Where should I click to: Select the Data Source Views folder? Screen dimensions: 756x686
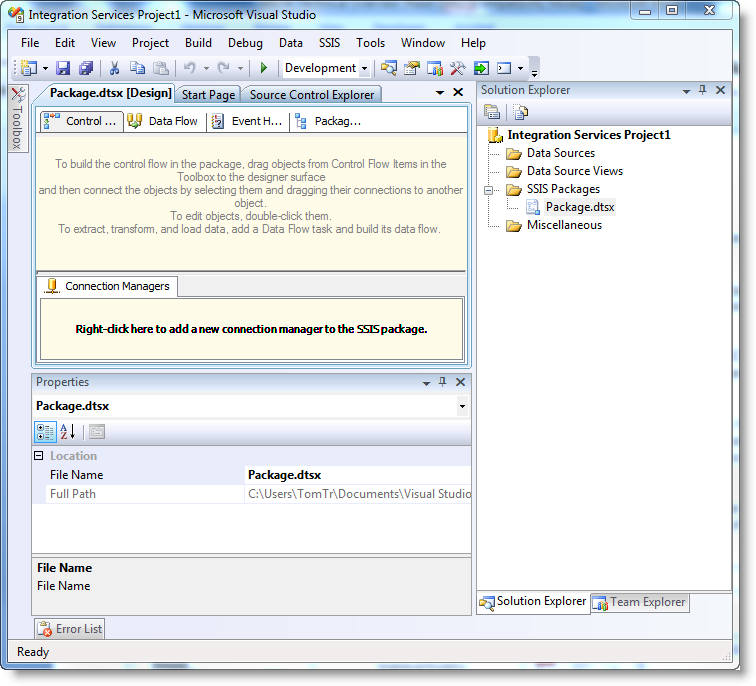coord(575,171)
